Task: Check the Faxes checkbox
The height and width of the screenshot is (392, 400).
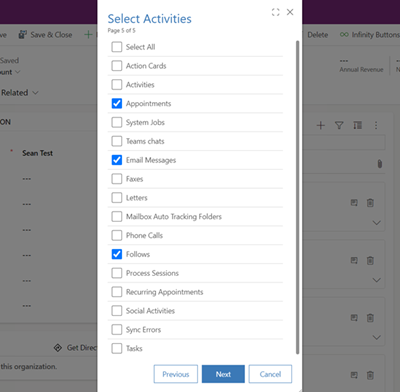Action: pos(117,179)
